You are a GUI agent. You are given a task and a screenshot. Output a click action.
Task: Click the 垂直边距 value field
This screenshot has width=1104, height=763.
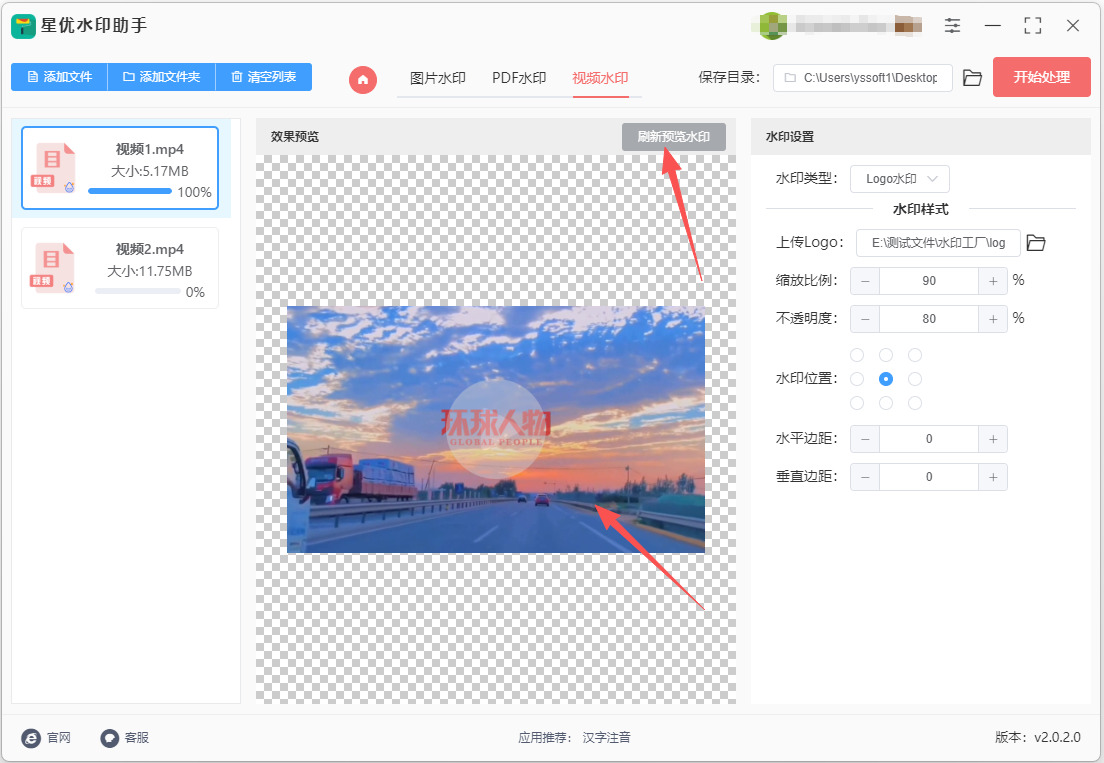point(929,477)
